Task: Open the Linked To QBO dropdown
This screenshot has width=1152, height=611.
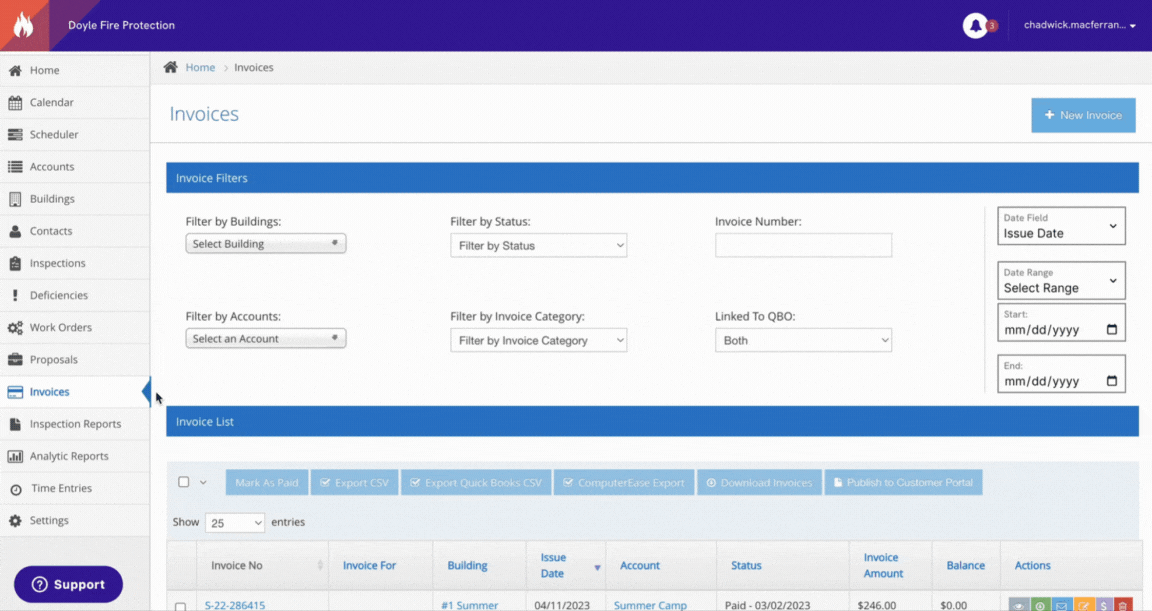Action: (x=803, y=339)
